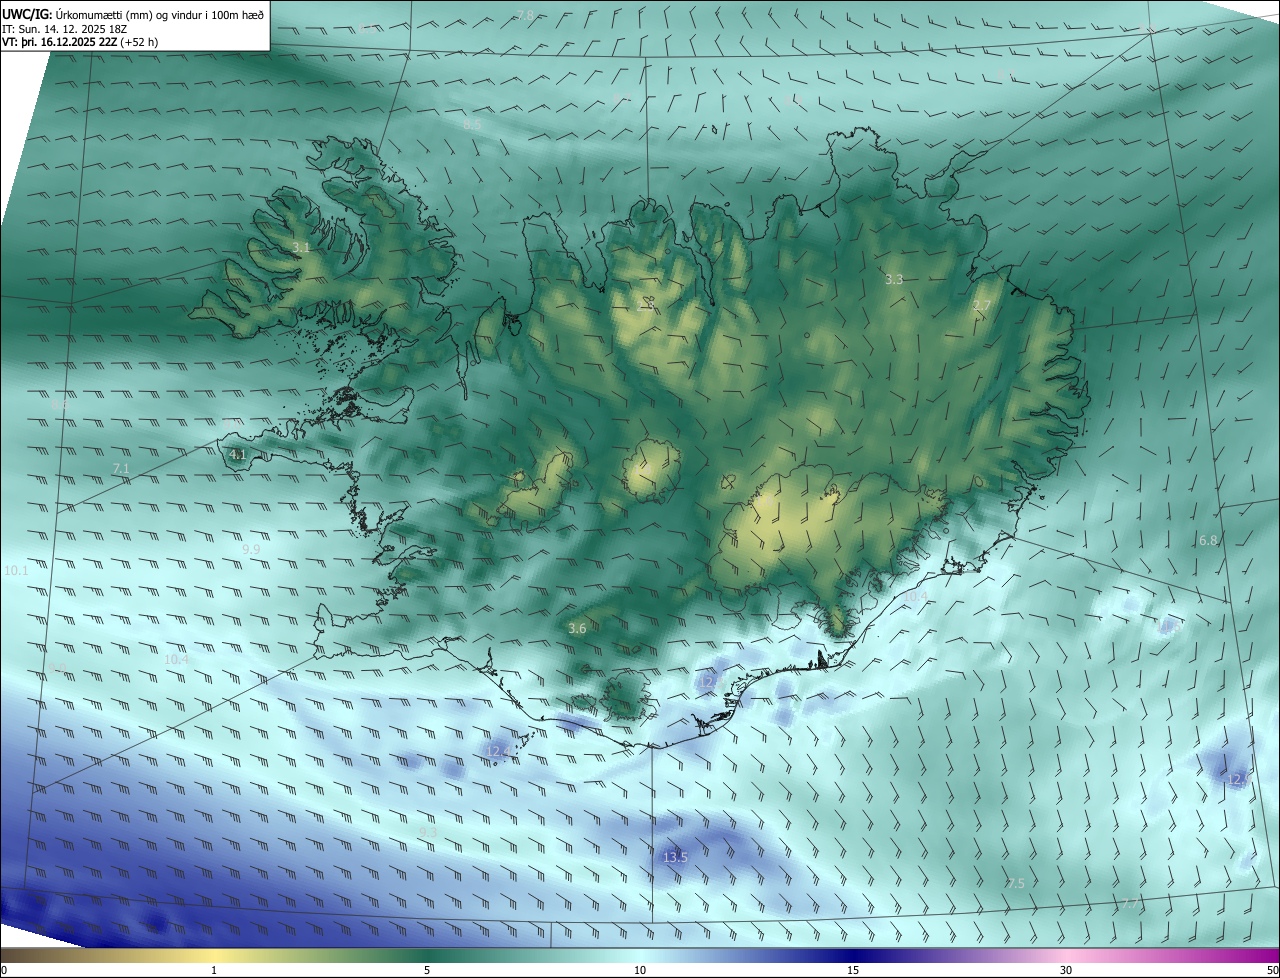
Task: Click the initialization time 'IT: Sun. 14. 12. 2025 18Z'
Action: [65, 29]
